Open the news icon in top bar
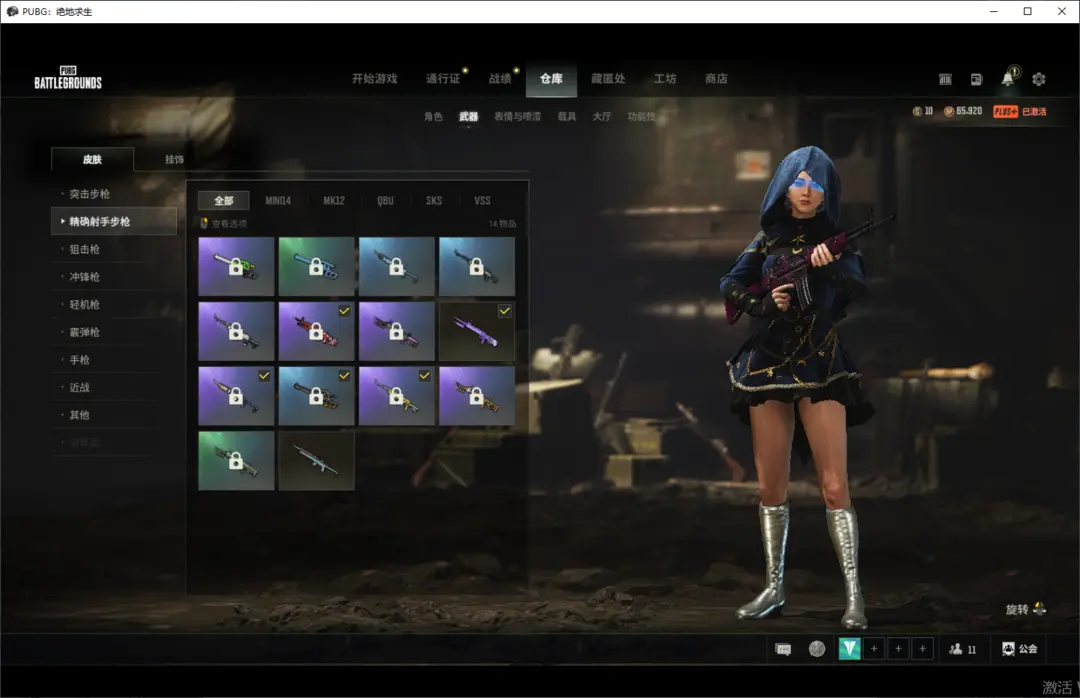1080x698 pixels. (x=976, y=79)
